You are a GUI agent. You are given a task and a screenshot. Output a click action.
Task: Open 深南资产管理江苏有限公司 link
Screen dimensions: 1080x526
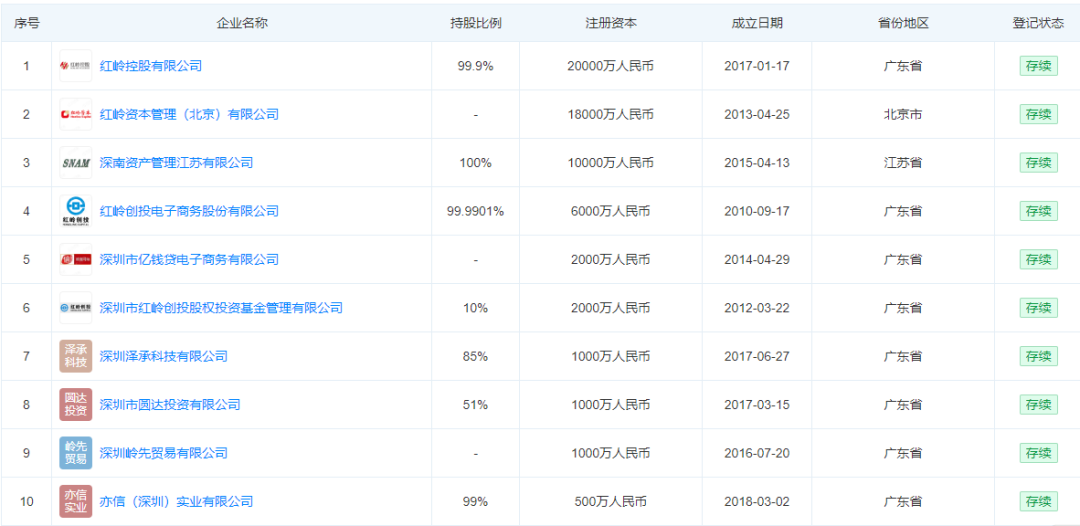(176, 163)
